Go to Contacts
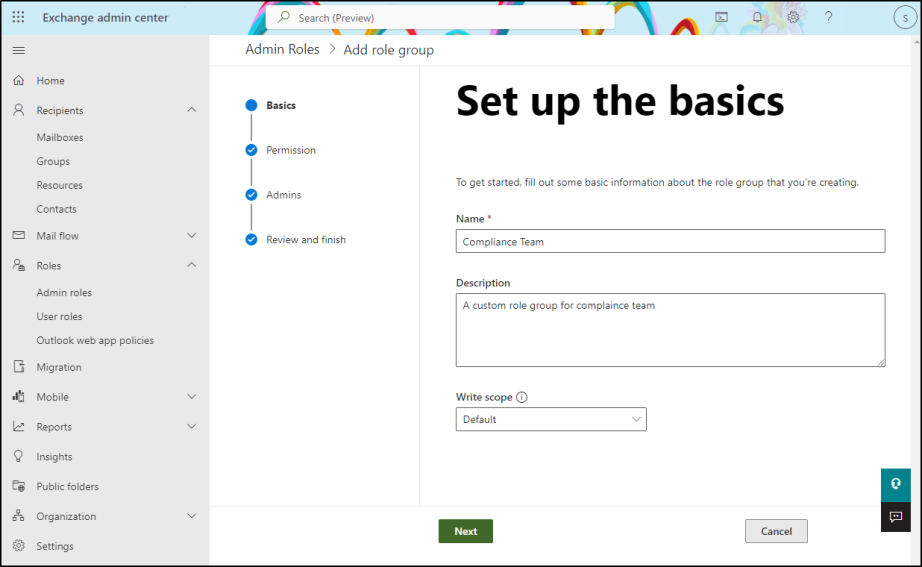The height and width of the screenshot is (567, 922). pos(56,209)
